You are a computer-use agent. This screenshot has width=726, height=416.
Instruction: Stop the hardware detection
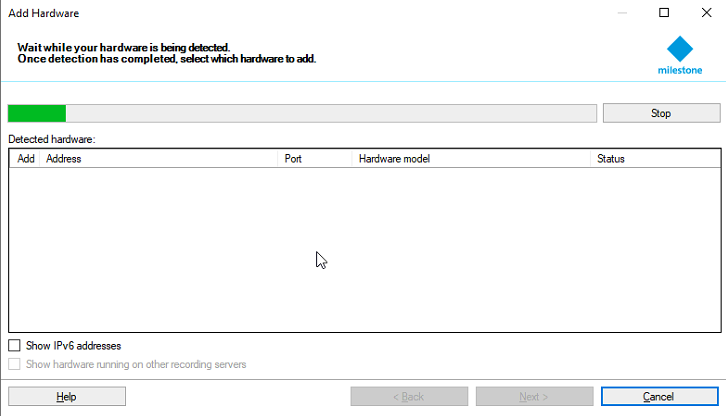click(661, 113)
